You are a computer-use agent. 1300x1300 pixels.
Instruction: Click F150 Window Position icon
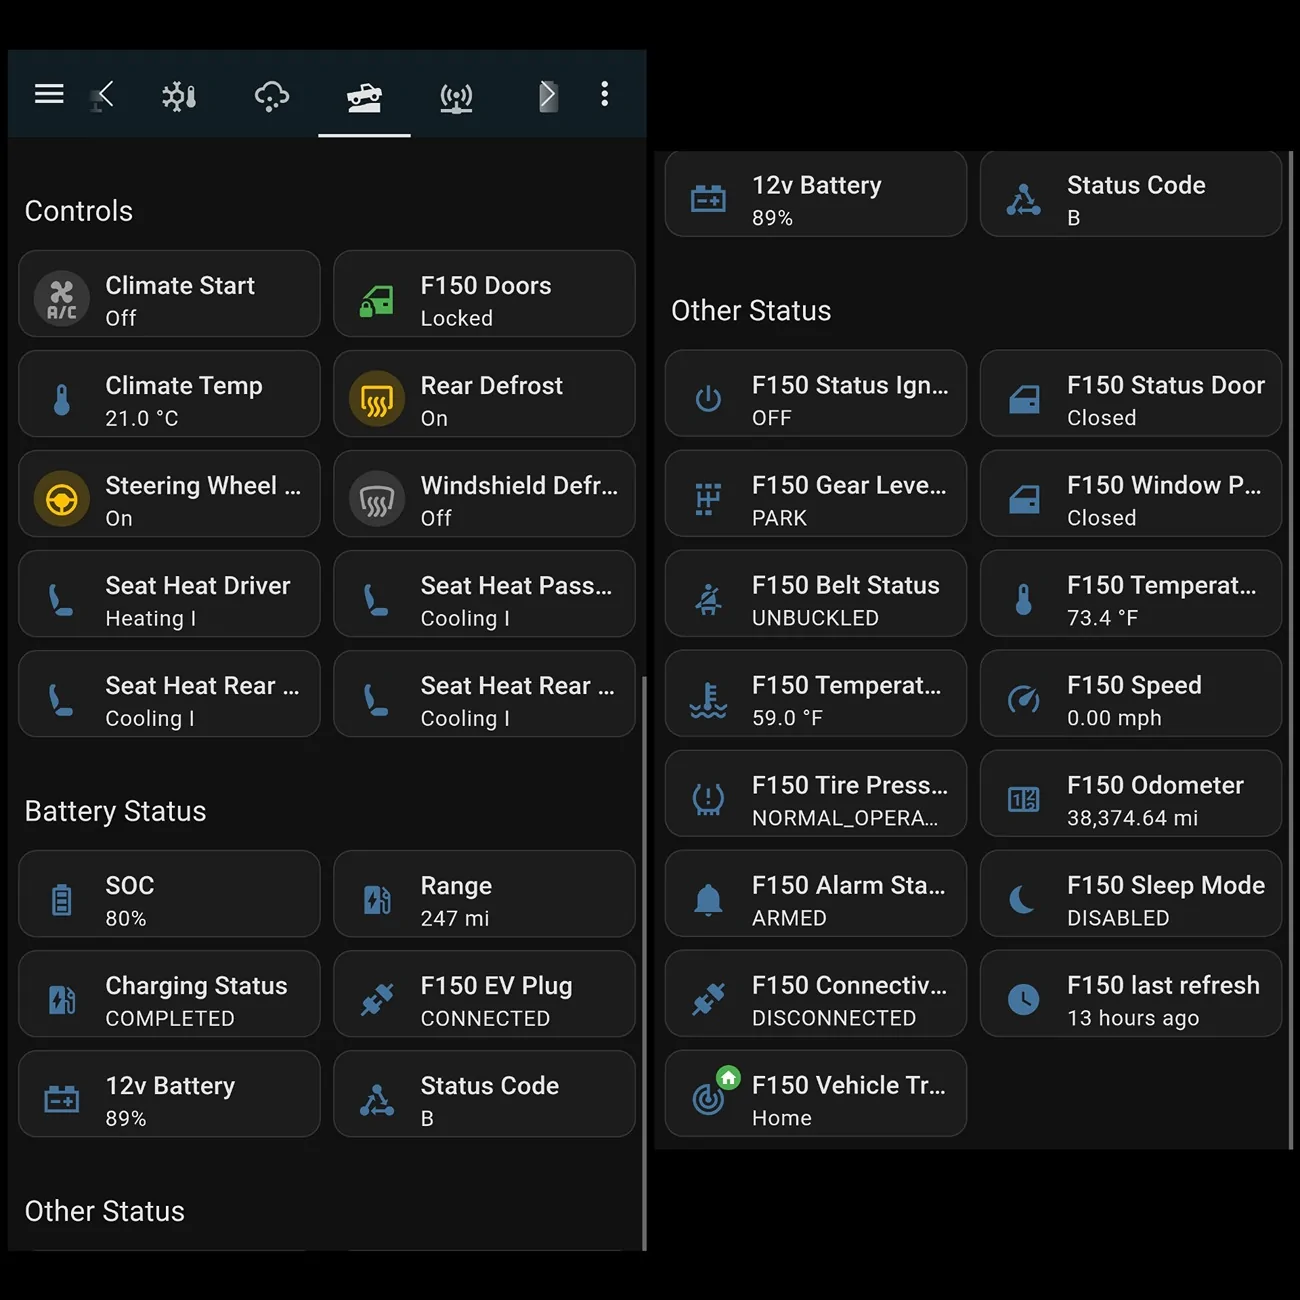(1023, 500)
